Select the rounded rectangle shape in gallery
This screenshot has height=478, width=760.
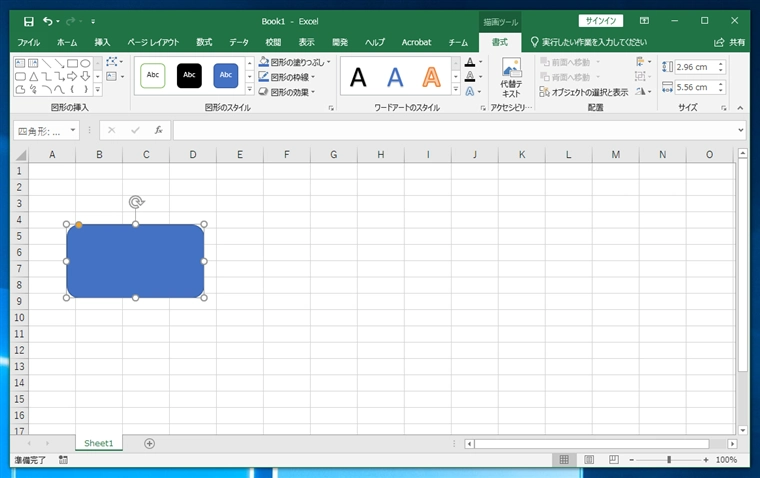(x=20, y=76)
